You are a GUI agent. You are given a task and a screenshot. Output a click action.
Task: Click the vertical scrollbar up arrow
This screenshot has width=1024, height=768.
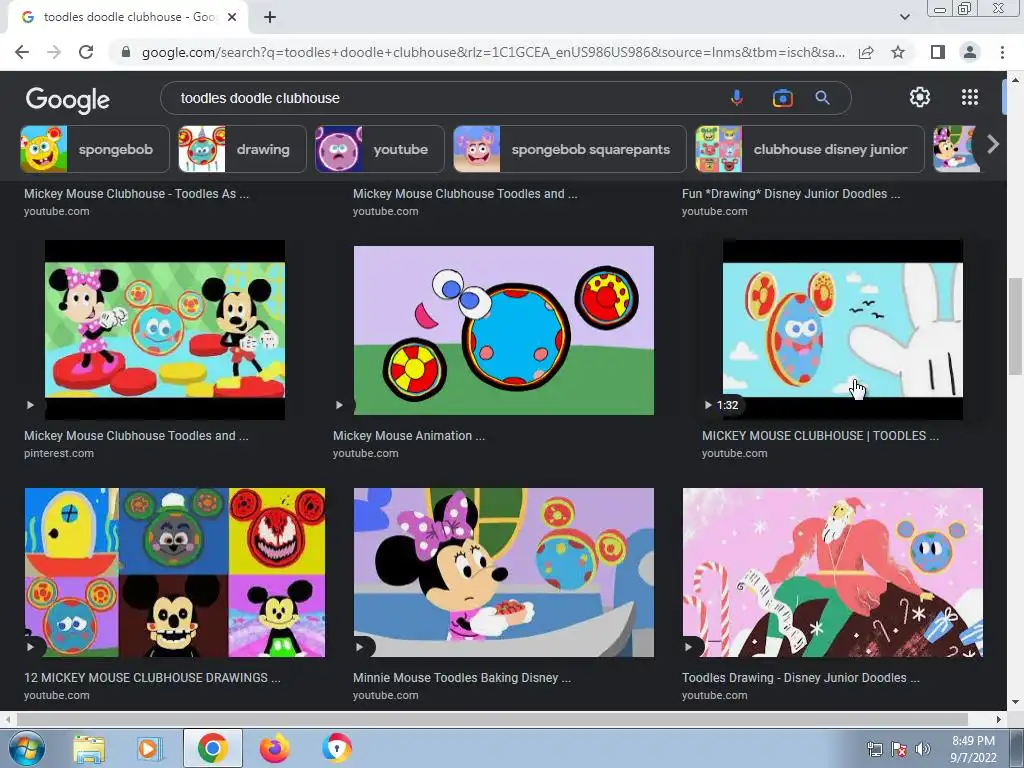pyautogui.click(x=1015, y=79)
